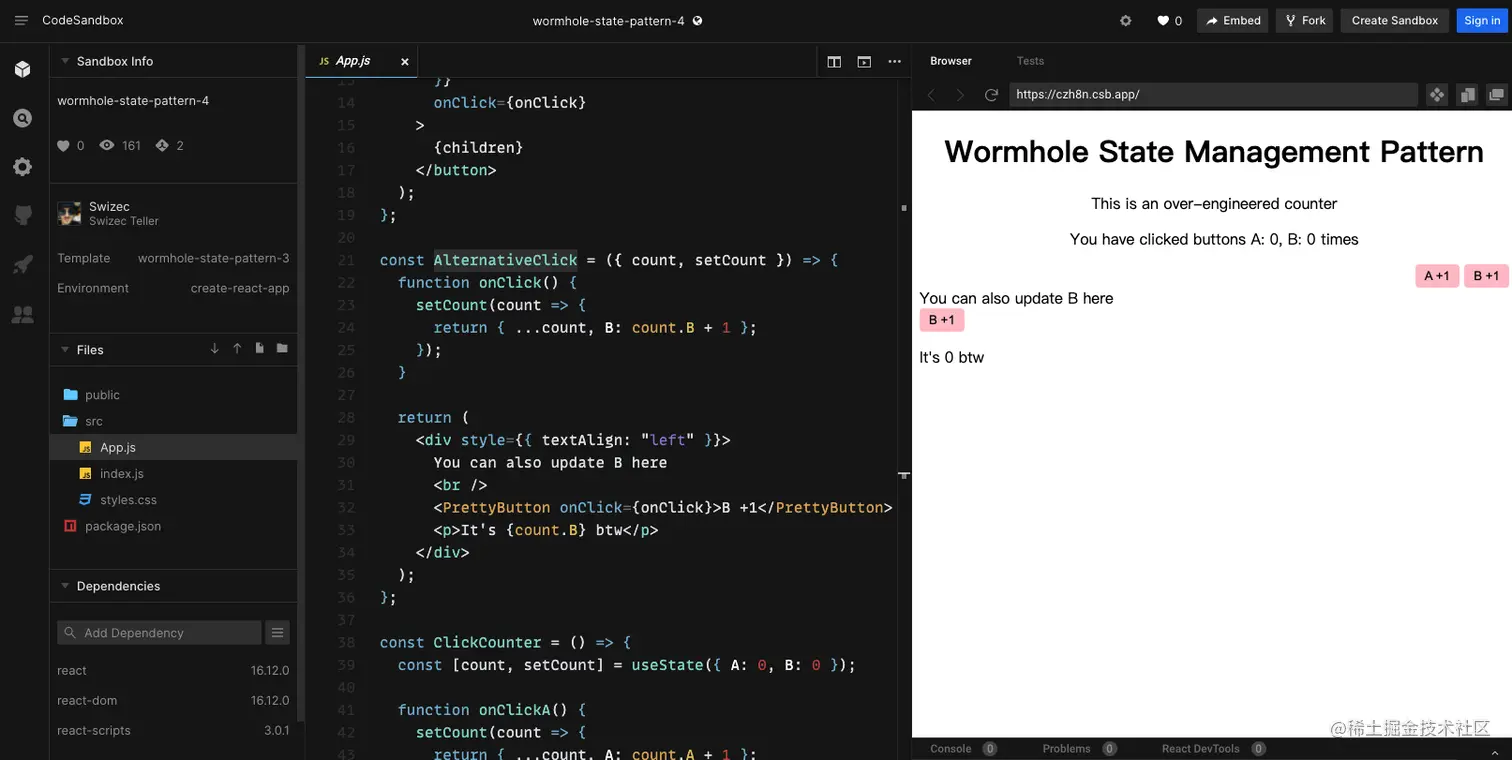1512x760 pixels.
Task: Refresh the browser preview
Action: [x=991, y=95]
